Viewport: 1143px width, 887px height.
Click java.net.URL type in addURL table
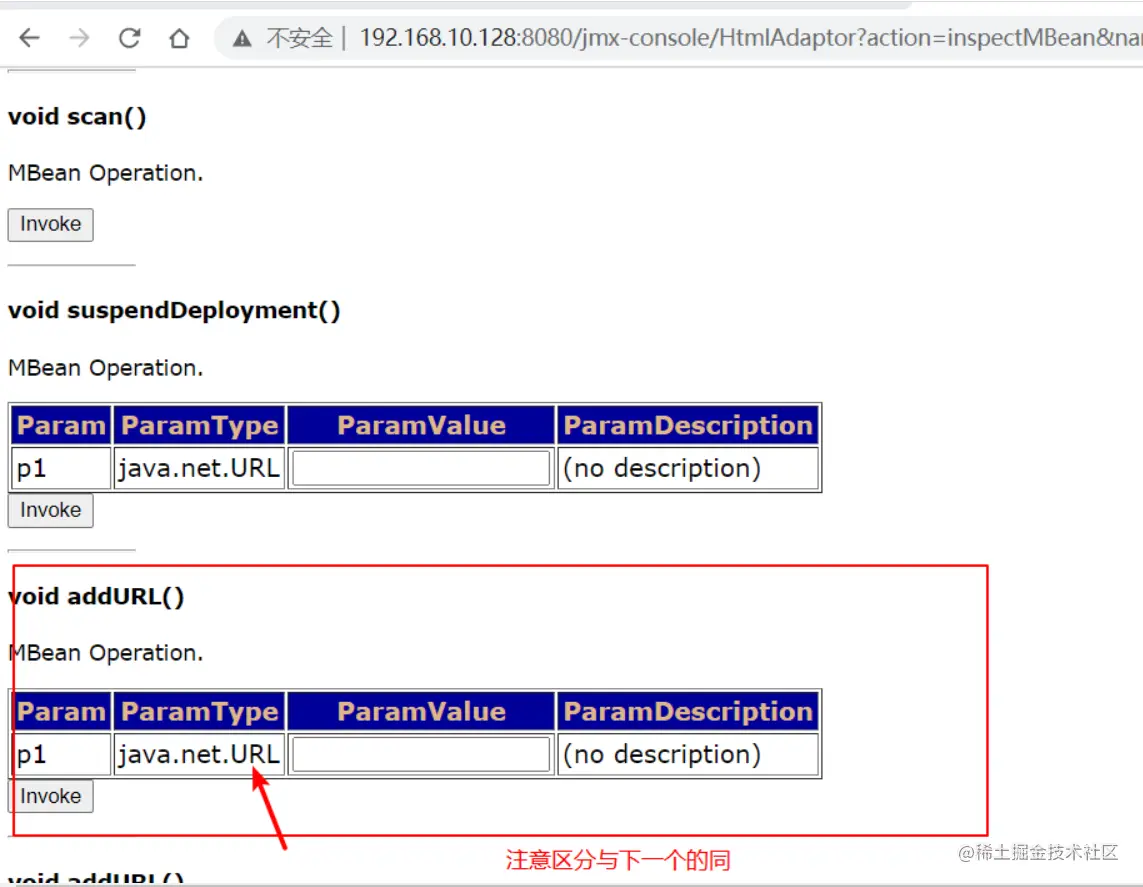(x=199, y=754)
